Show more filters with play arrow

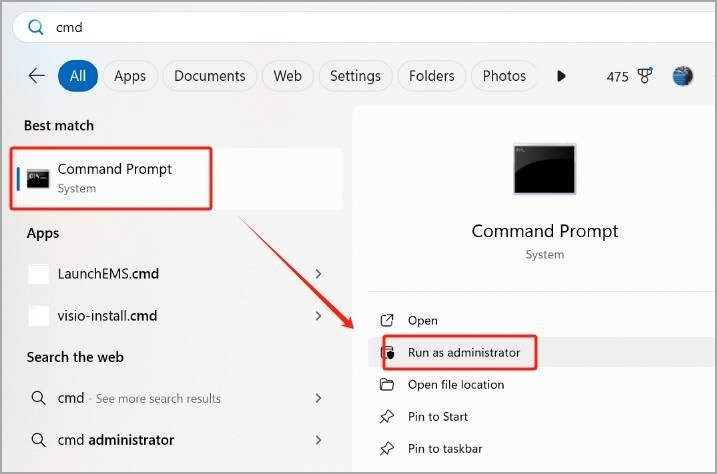click(x=561, y=76)
